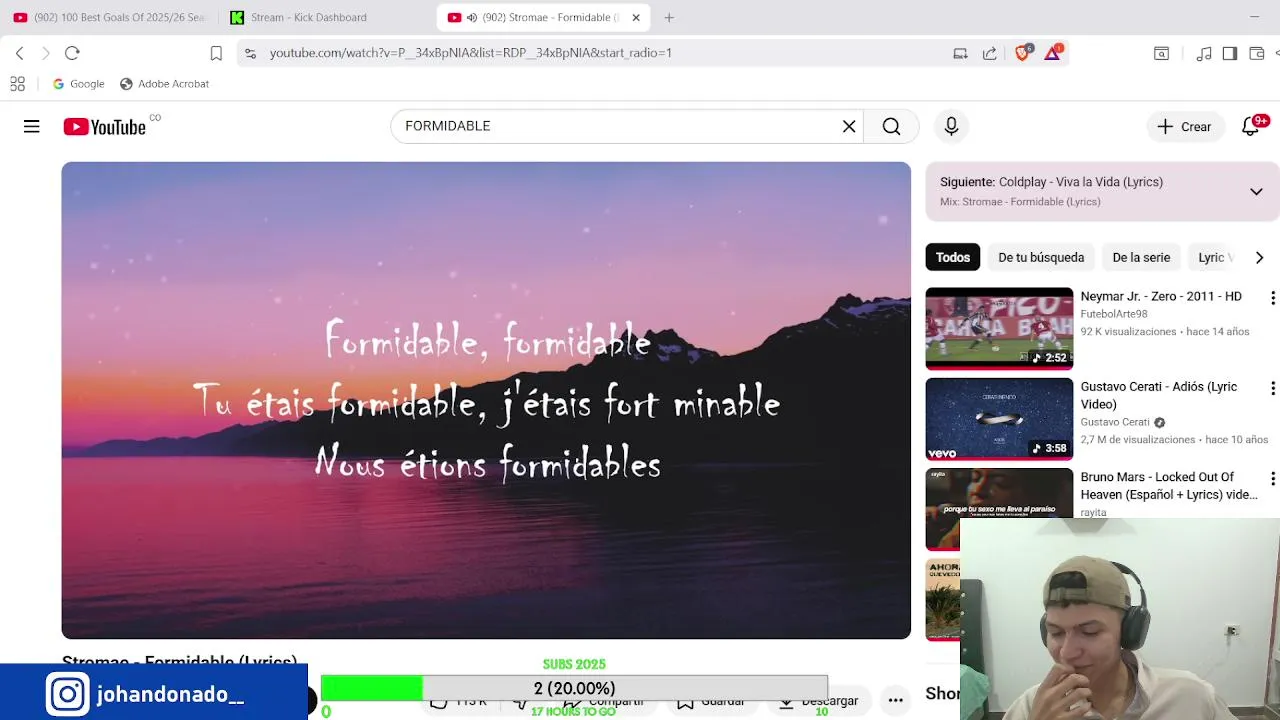
Task: Bookmark this page in the address bar
Action: point(216,53)
